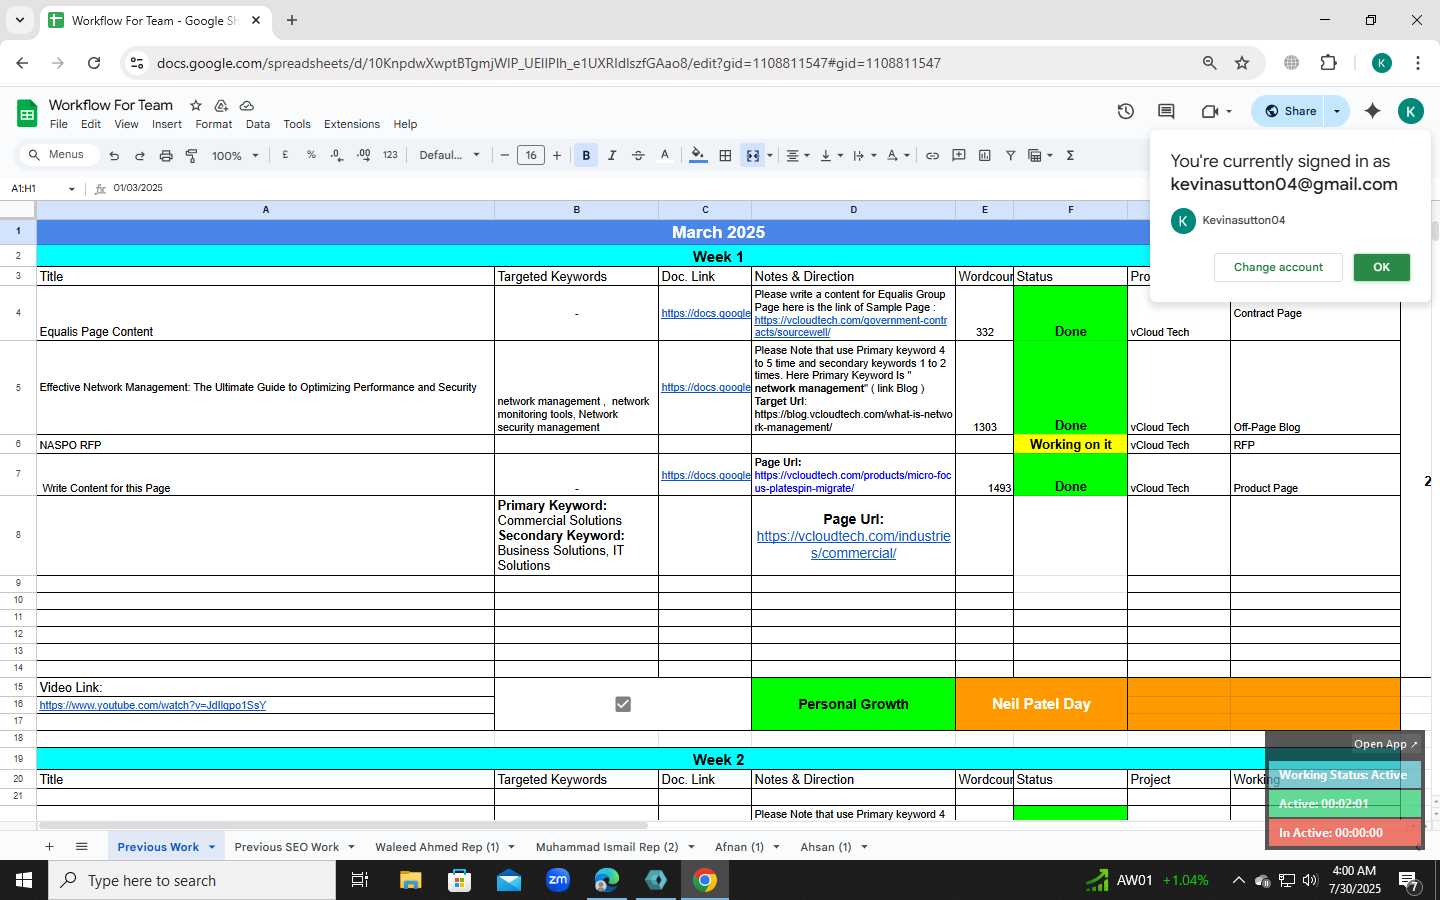Open the Data menu
This screenshot has width=1440, height=900.
(258, 124)
